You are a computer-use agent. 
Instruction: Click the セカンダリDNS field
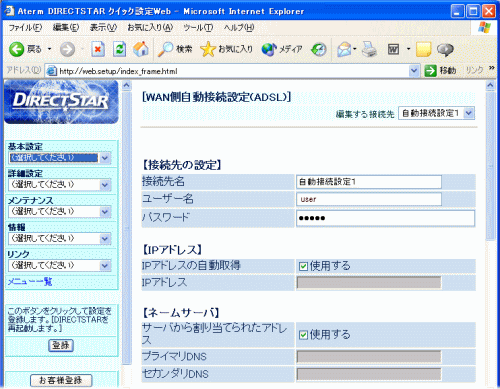[x=369, y=374]
